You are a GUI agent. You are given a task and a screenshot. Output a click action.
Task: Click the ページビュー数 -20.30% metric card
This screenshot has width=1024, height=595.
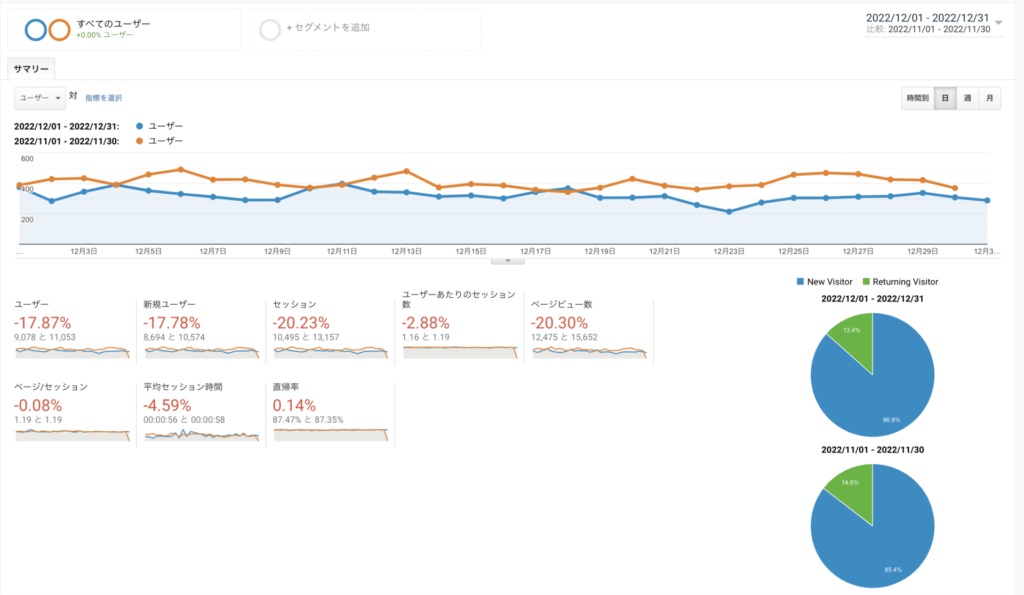pos(588,330)
